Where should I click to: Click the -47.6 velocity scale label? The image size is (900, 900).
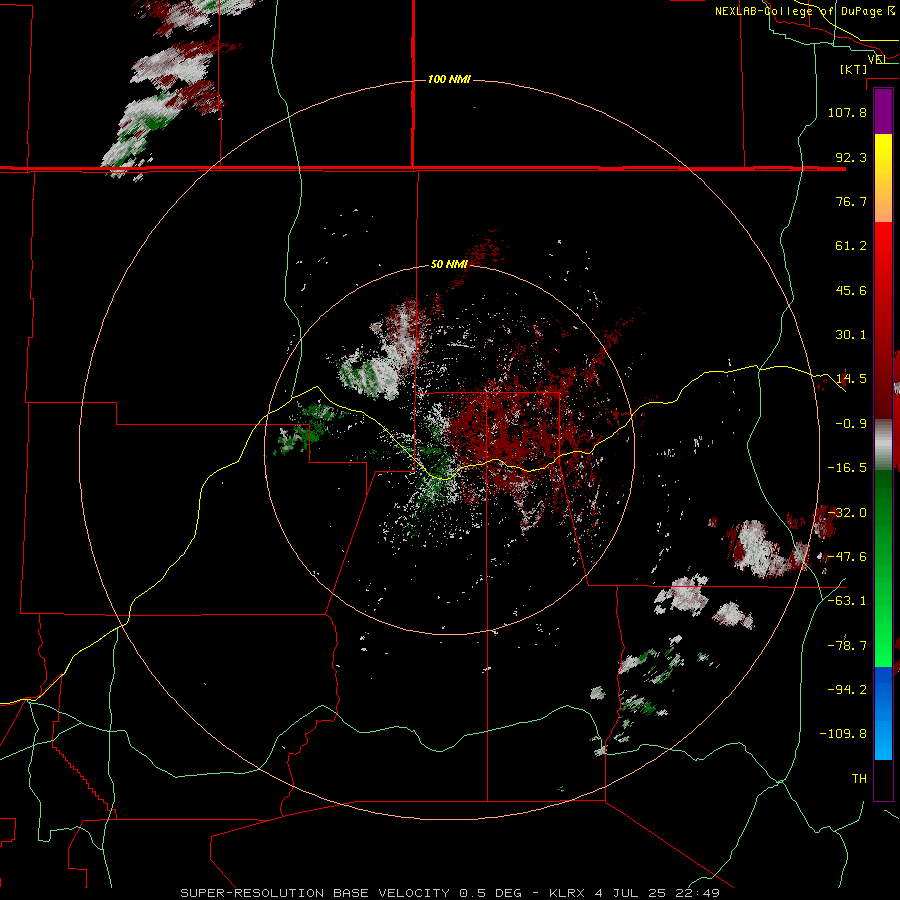pos(847,557)
